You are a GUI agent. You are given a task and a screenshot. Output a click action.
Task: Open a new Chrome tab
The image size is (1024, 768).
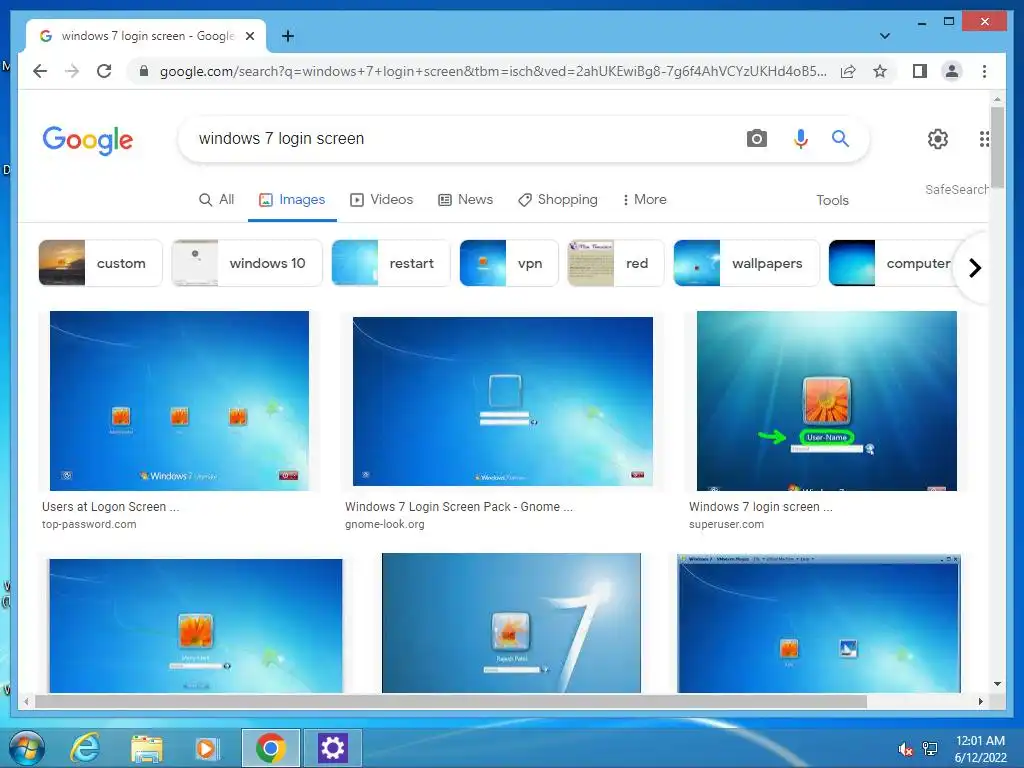coord(287,36)
